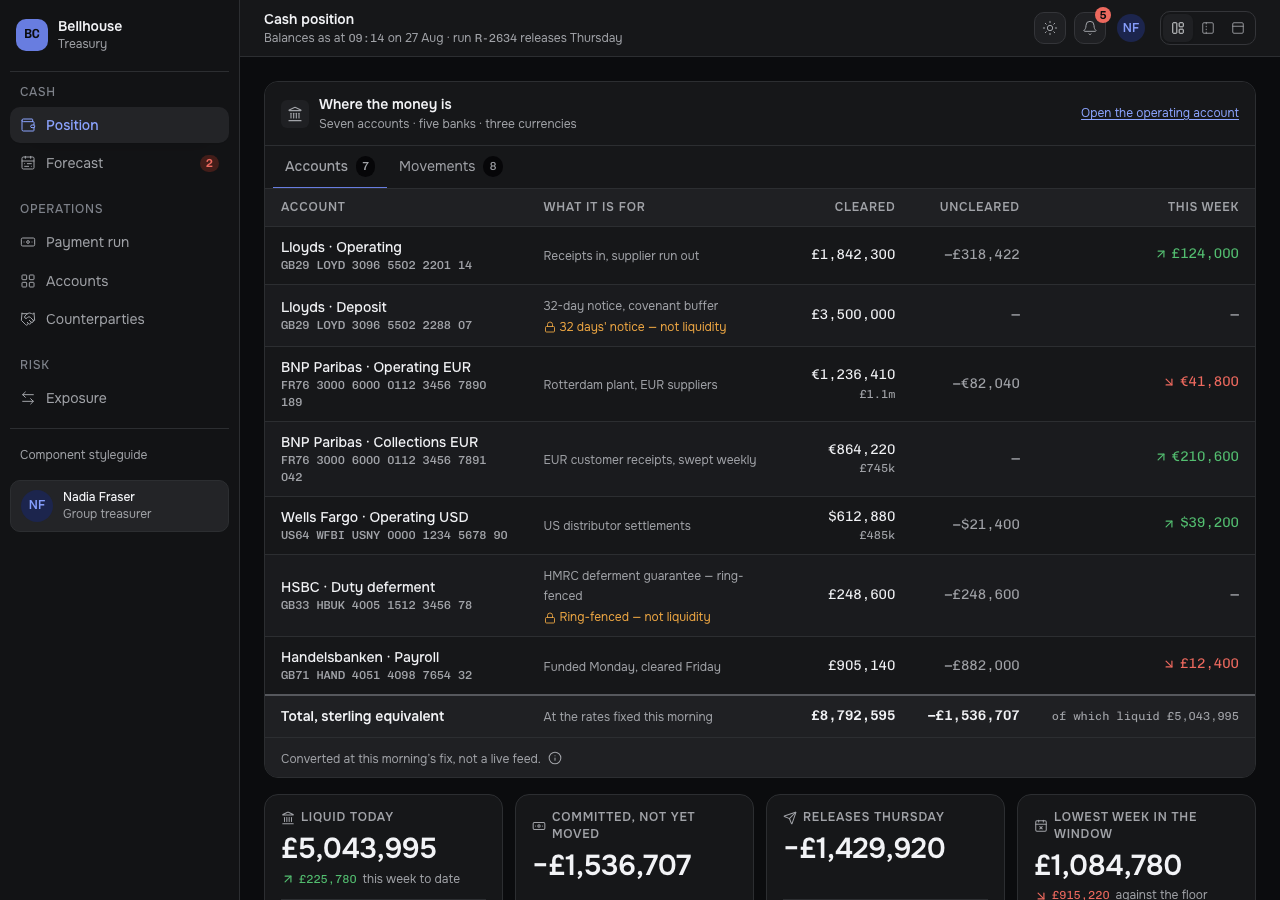Click the £3,500,000 cleared balance
1280x900 pixels.
tap(853, 315)
